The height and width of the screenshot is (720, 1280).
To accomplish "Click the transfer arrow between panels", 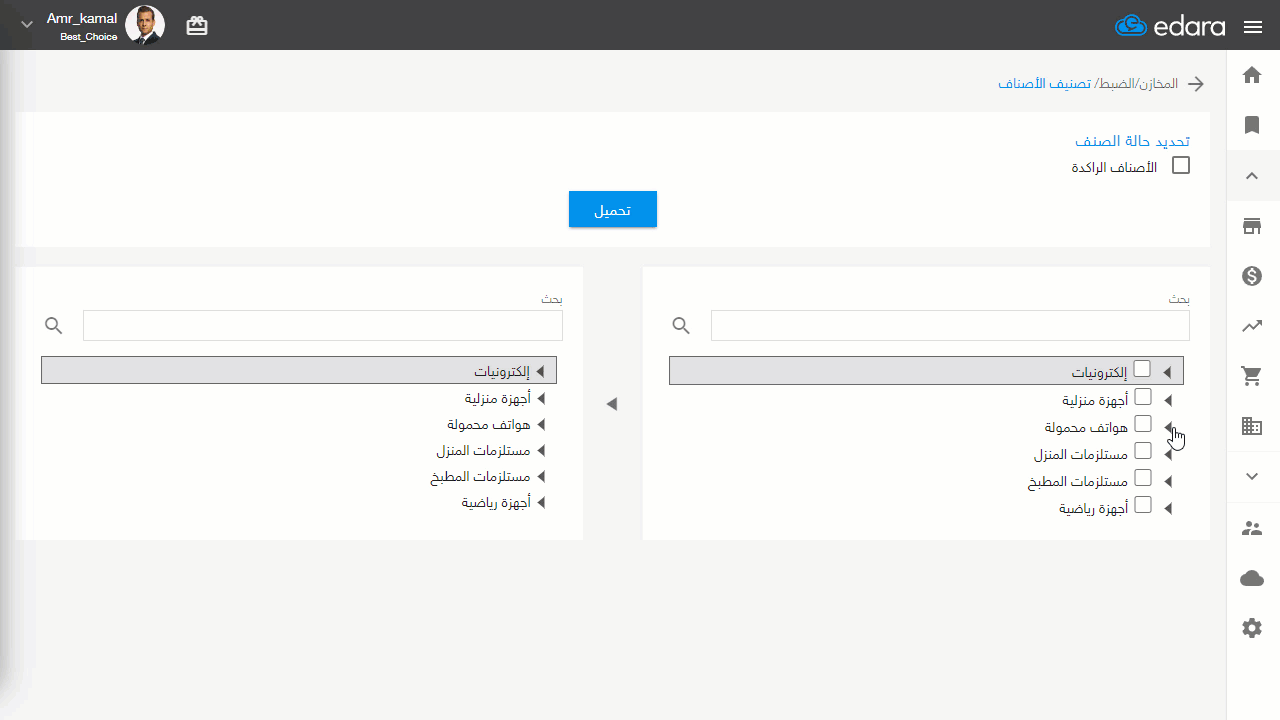I will pyautogui.click(x=612, y=404).
